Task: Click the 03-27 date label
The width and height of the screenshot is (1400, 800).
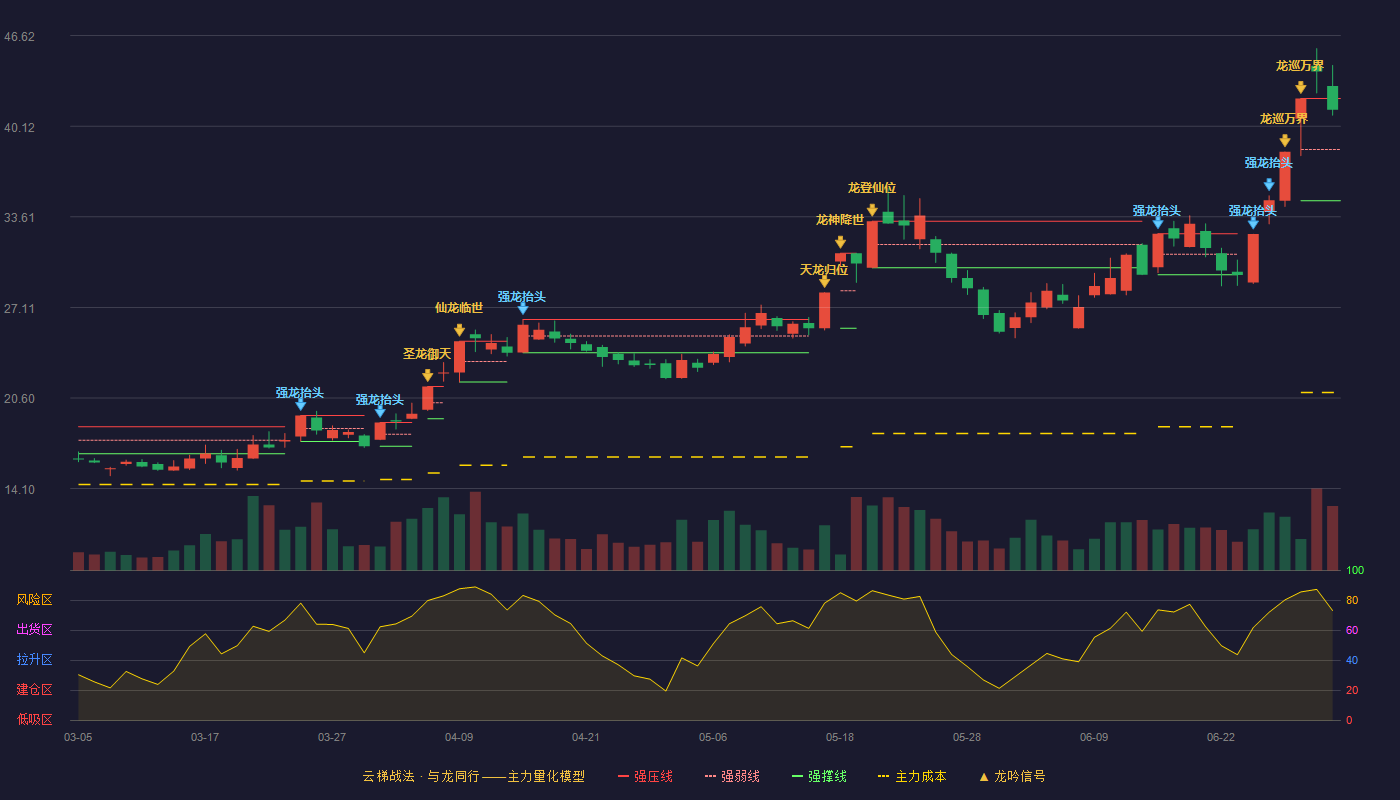Action: pyautogui.click(x=332, y=737)
